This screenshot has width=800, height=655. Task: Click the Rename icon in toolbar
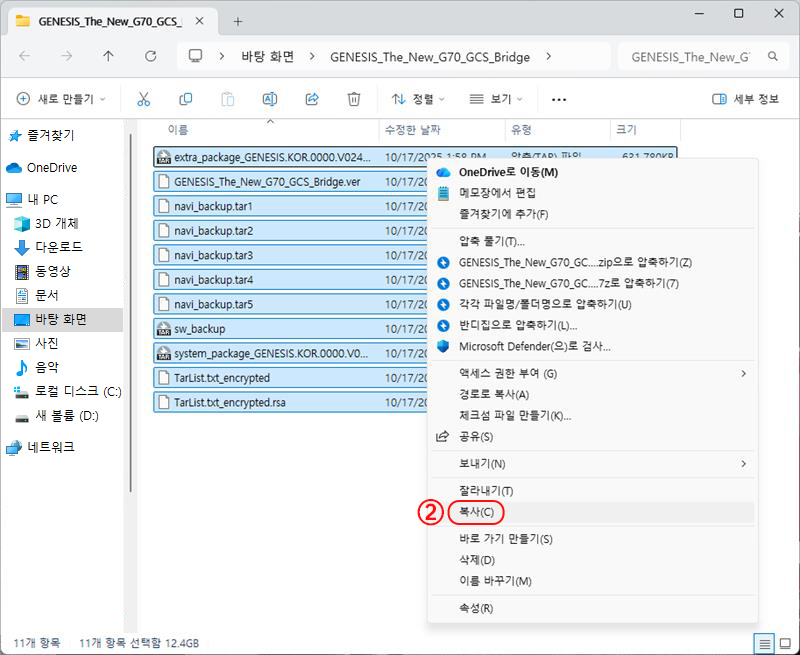click(x=269, y=99)
